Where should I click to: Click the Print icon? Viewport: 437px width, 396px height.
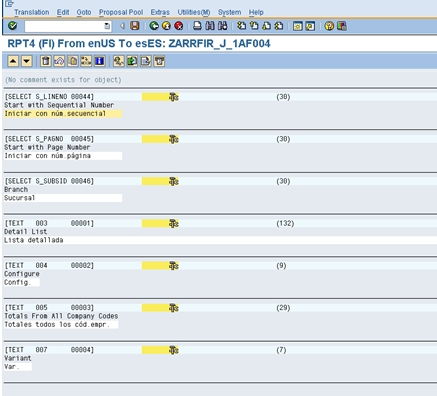click(197, 26)
